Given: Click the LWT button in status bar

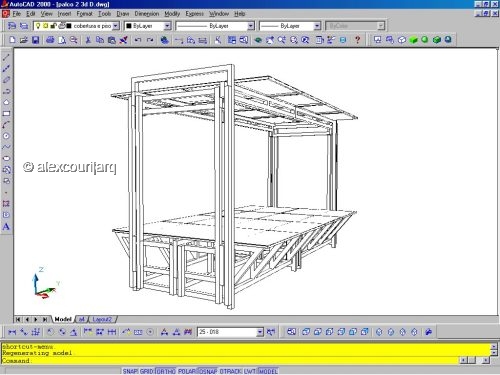Looking at the screenshot, I should point(250,371).
